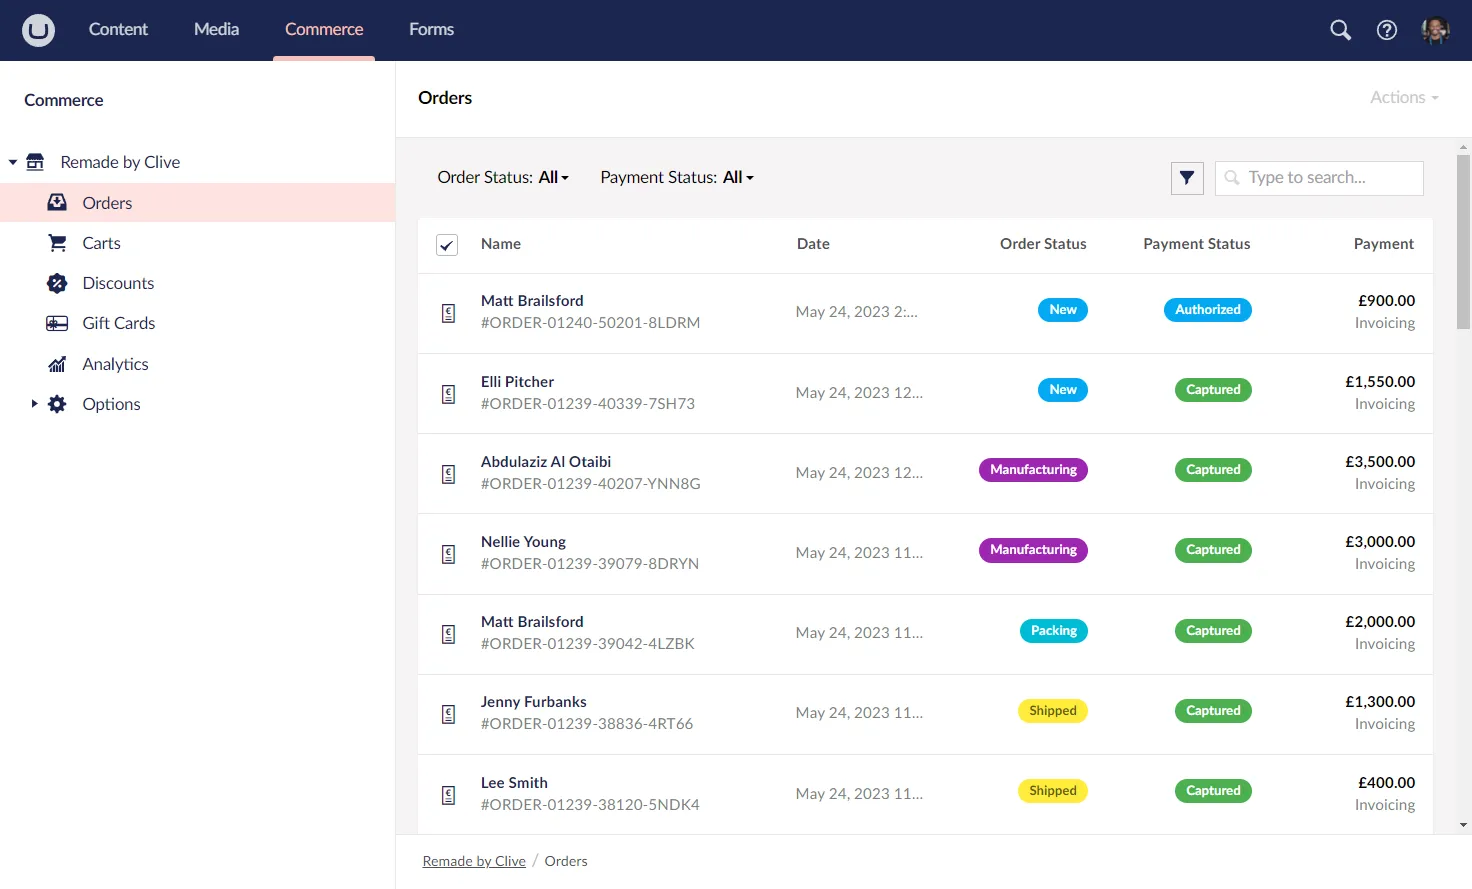Click the Gift Cards icon
Image resolution: width=1472 pixels, height=889 pixels.
click(56, 323)
